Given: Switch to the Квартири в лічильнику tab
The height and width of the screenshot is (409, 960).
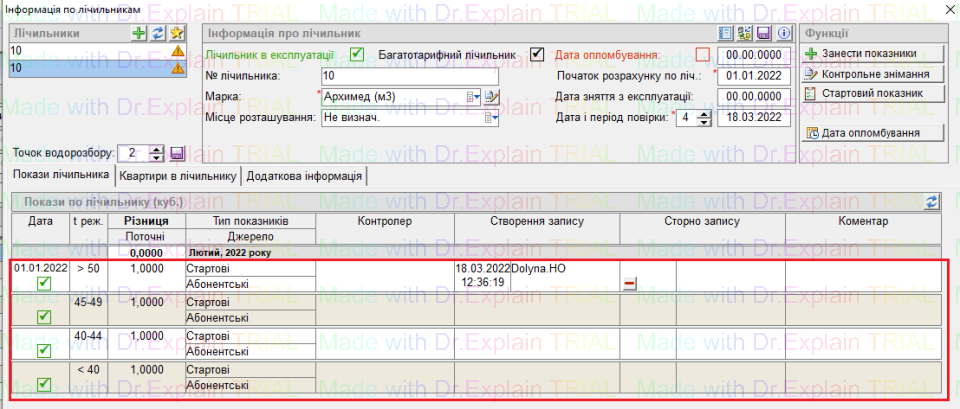Looking at the screenshot, I should [x=177, y=176].
